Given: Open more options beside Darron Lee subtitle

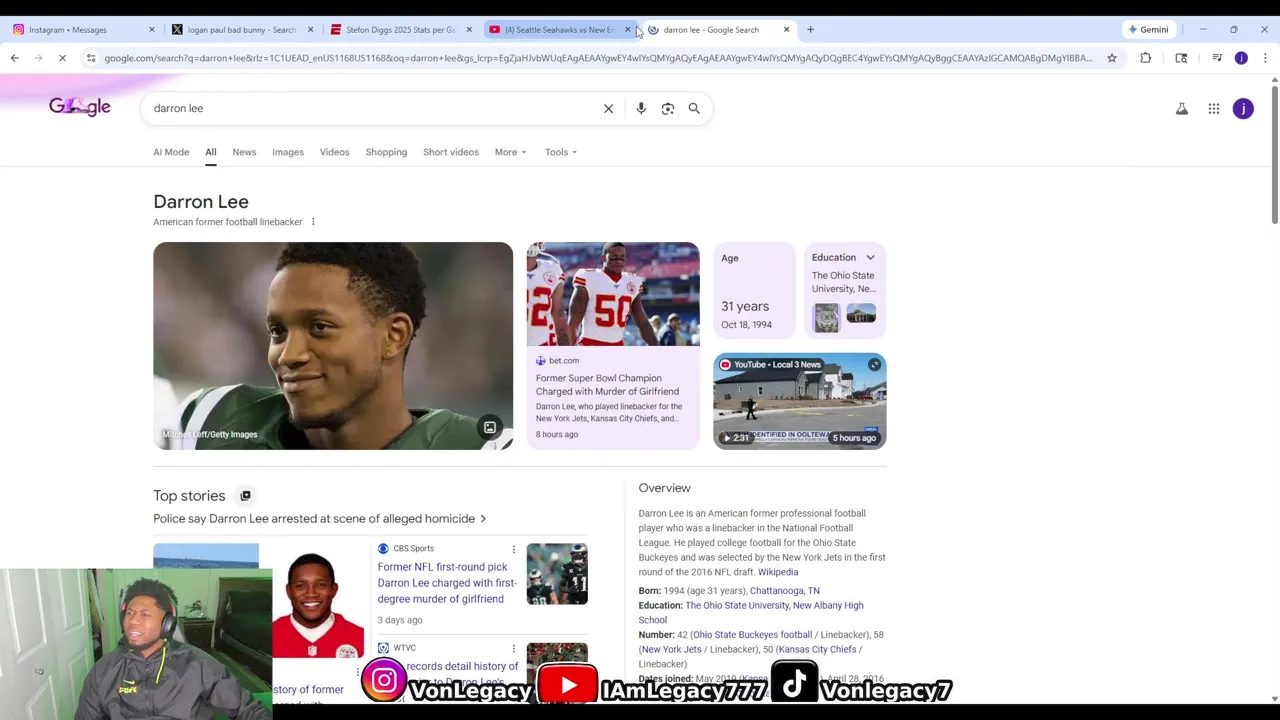Looking at the screenshot, I should pos(313,222).
